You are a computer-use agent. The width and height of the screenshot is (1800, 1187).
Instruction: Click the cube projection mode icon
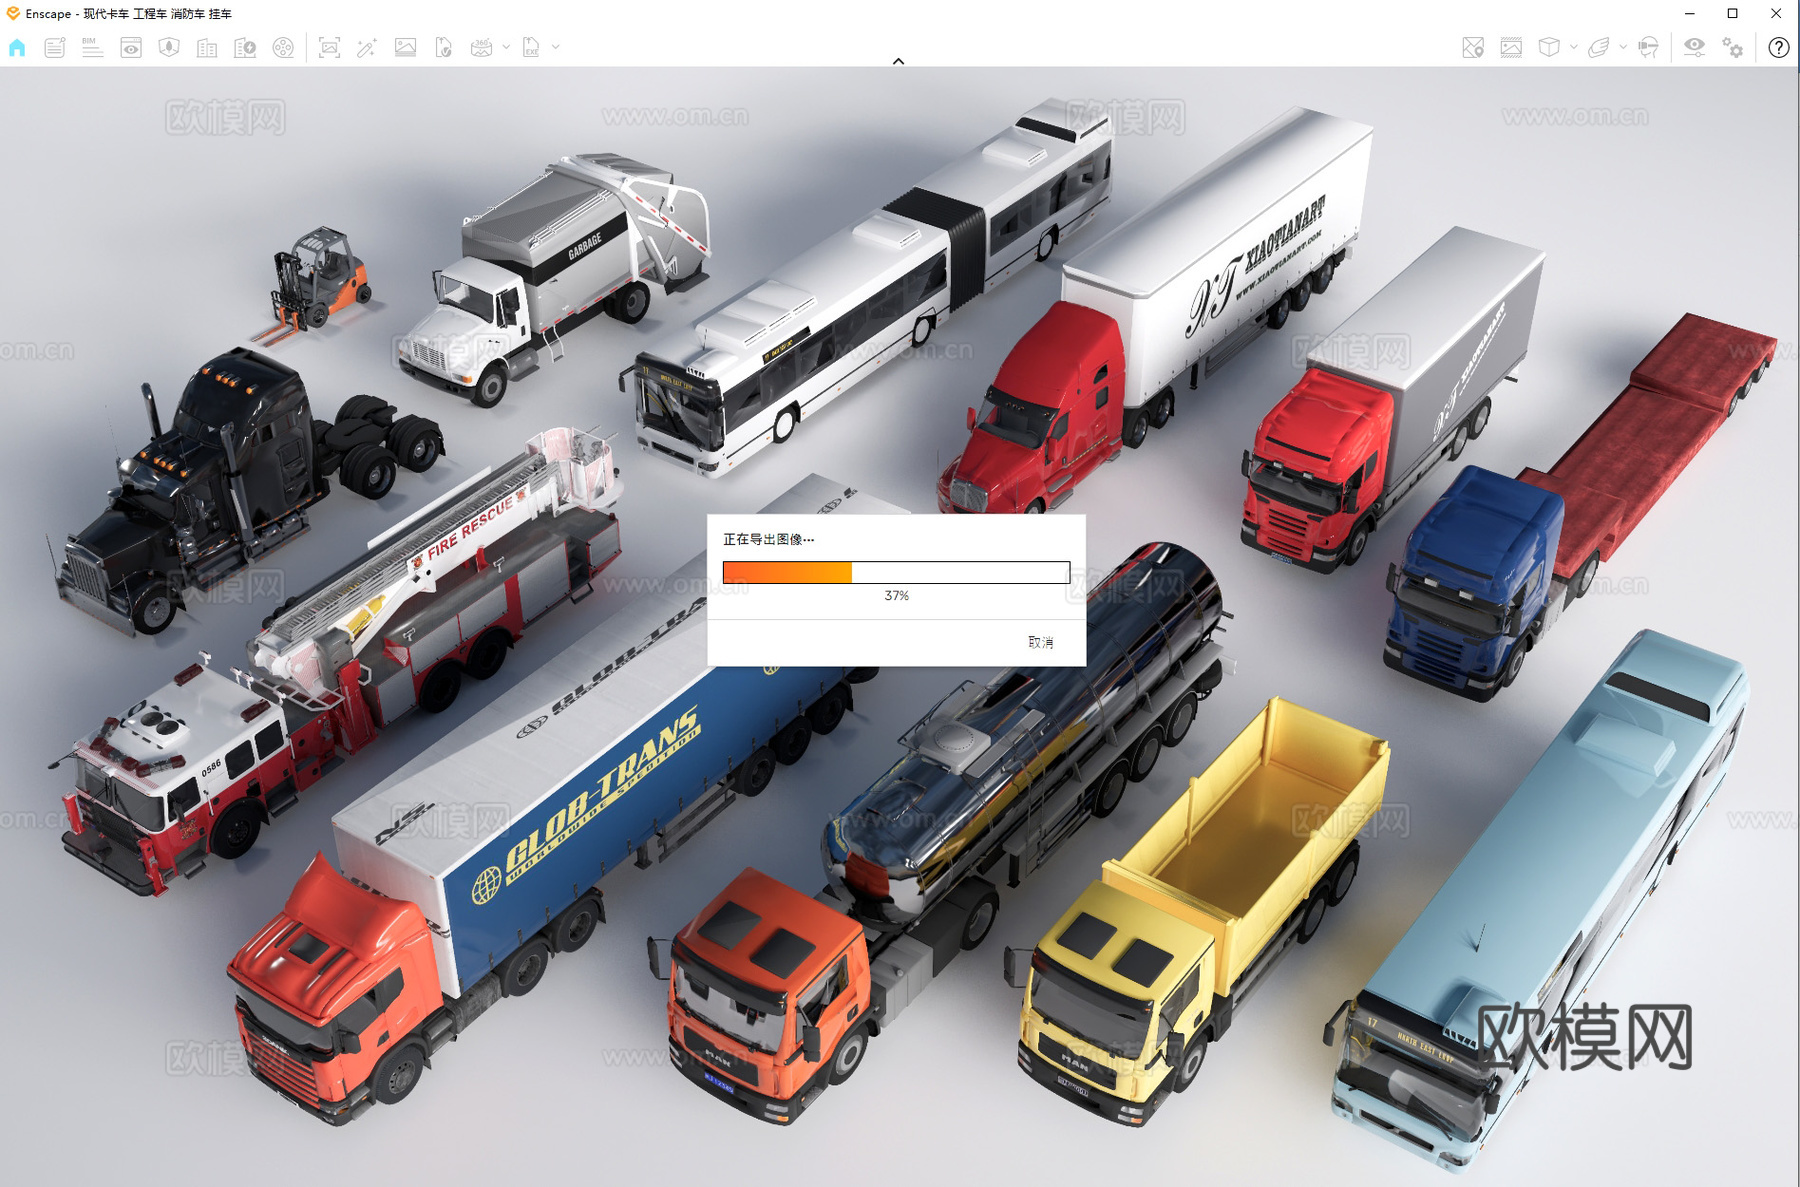1549,47
